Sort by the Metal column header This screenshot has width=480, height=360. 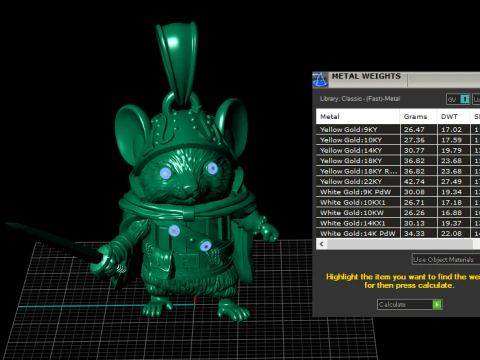coord(358,116)
